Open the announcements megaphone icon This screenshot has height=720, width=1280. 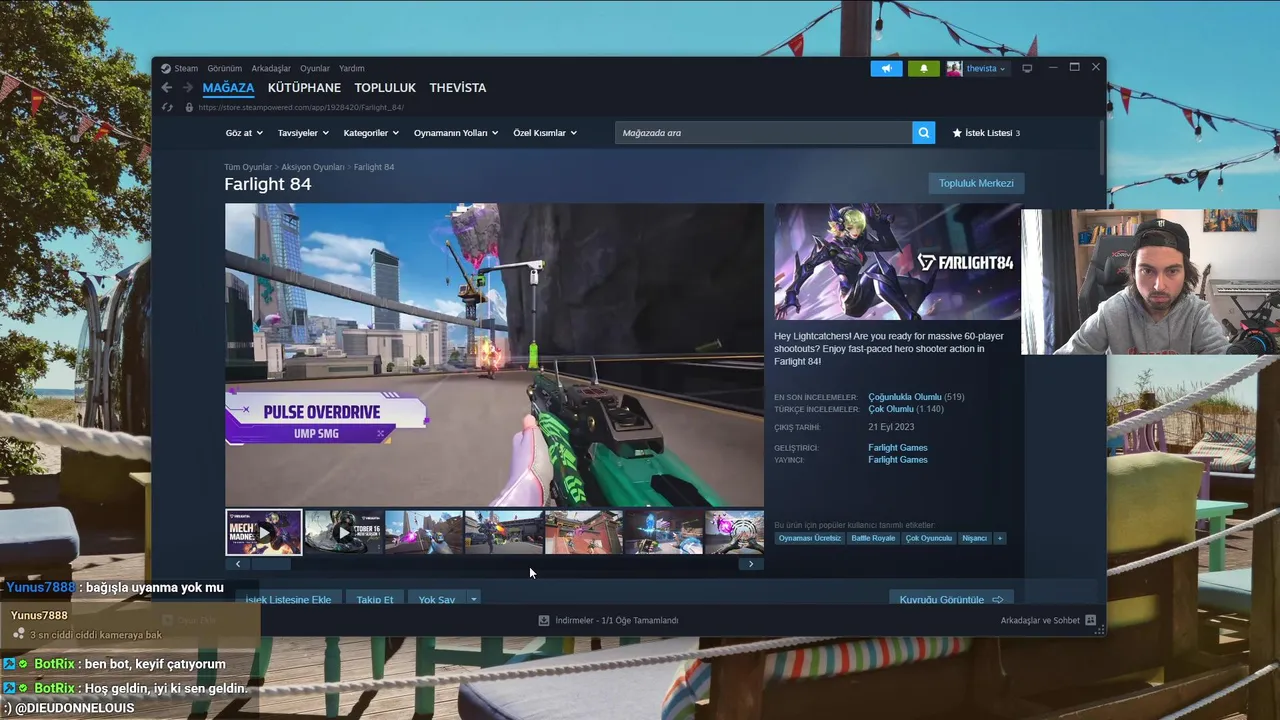click(886, 68)
